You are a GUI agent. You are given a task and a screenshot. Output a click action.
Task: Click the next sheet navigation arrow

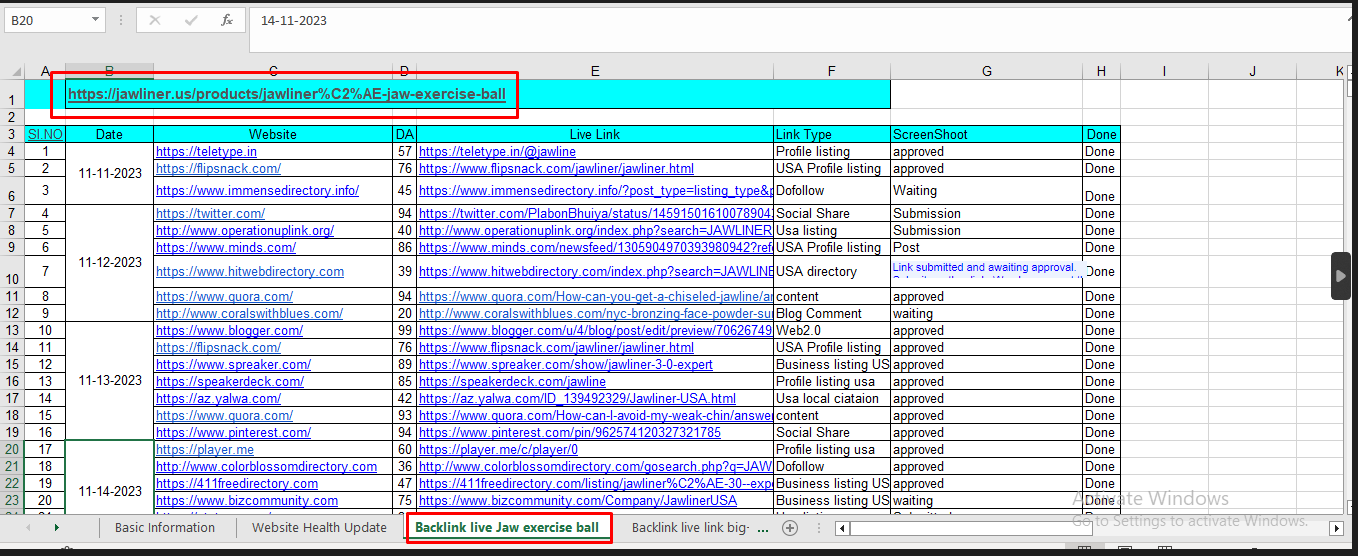coord(57,527)
